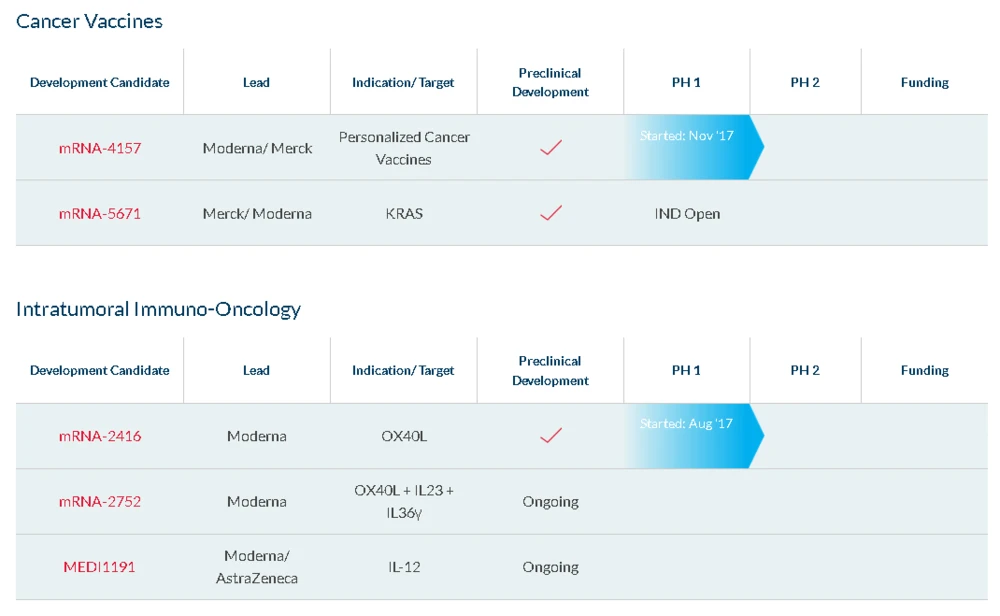Click the preclinical checkmark for mRNA-4157

point(550,148)
